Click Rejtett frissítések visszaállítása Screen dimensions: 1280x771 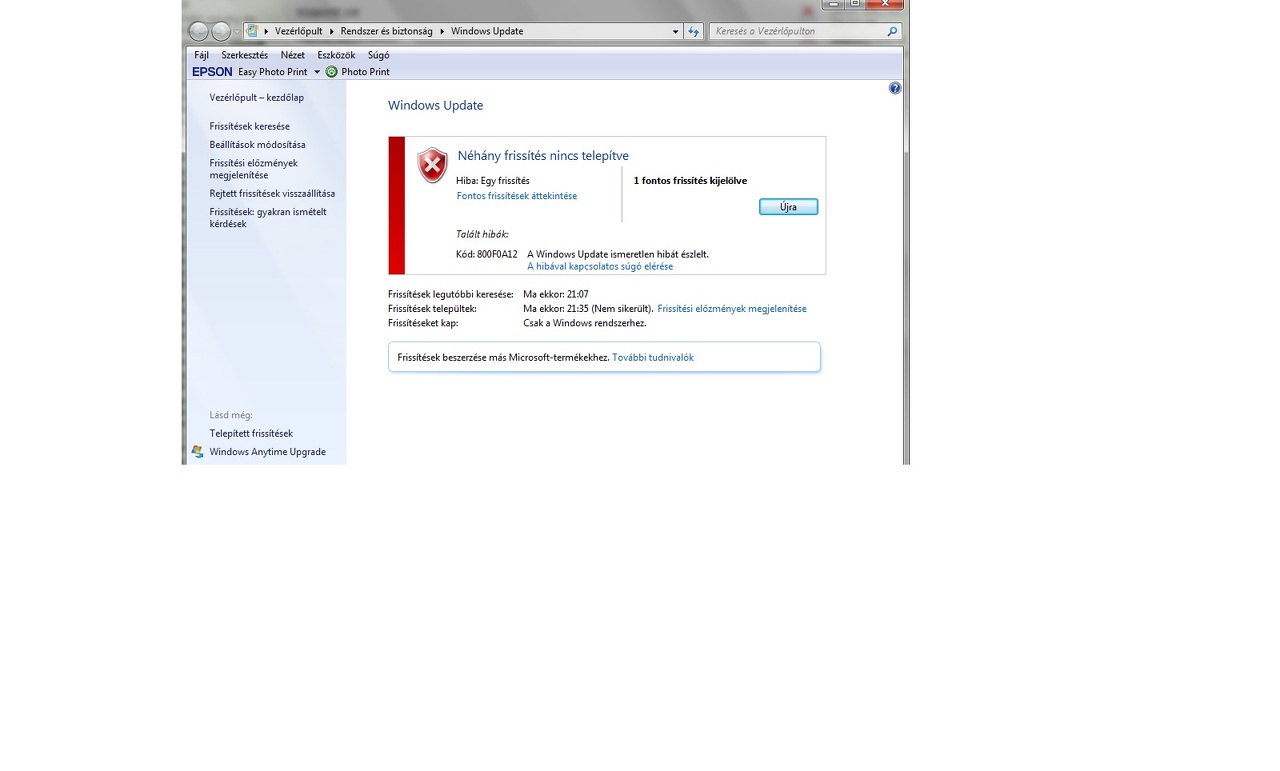click(x=272, y=194)
